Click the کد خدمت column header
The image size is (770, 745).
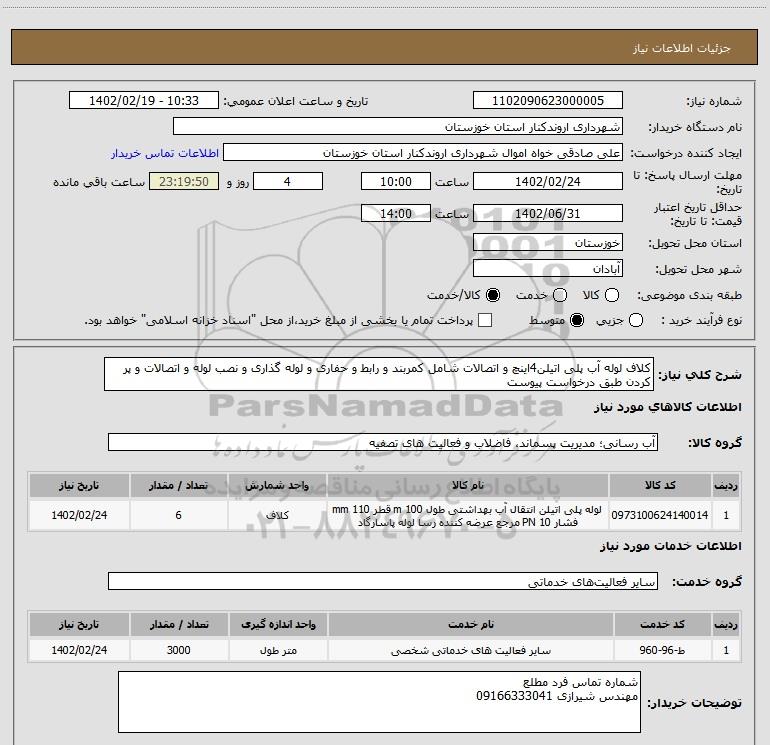pyautogui.click(x=662, y=624)
